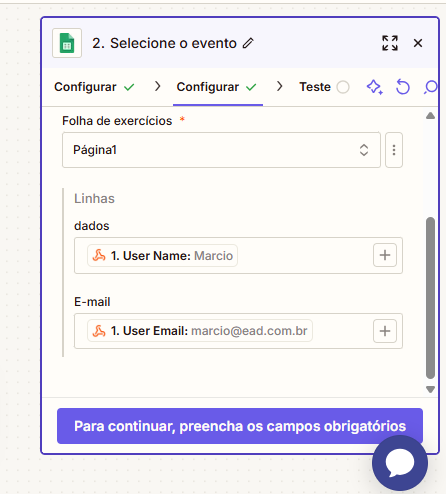Click the Teste status circle
This screenshot has height=494, width=446.
point(343,87)
